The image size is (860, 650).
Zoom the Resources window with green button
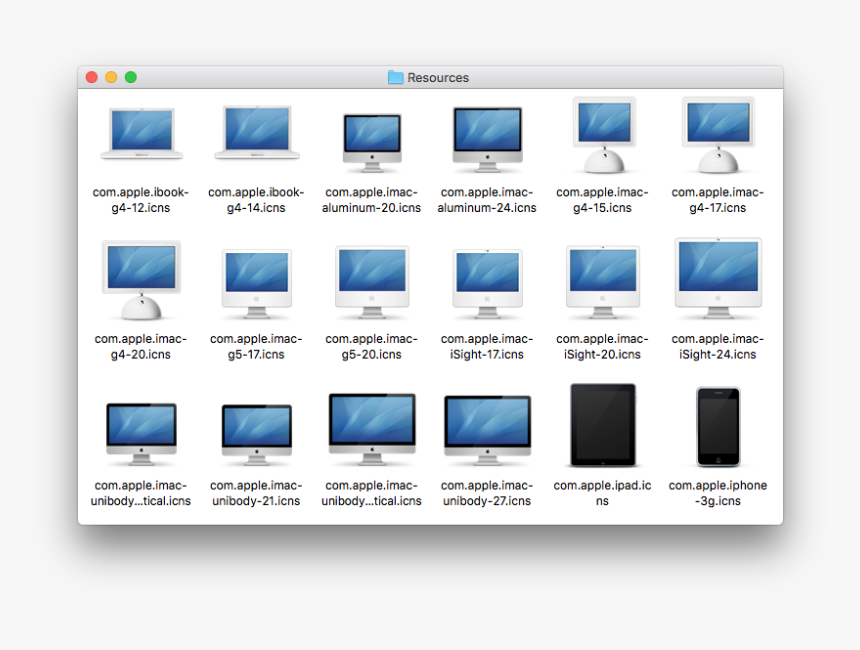click(x=131, y=77)
